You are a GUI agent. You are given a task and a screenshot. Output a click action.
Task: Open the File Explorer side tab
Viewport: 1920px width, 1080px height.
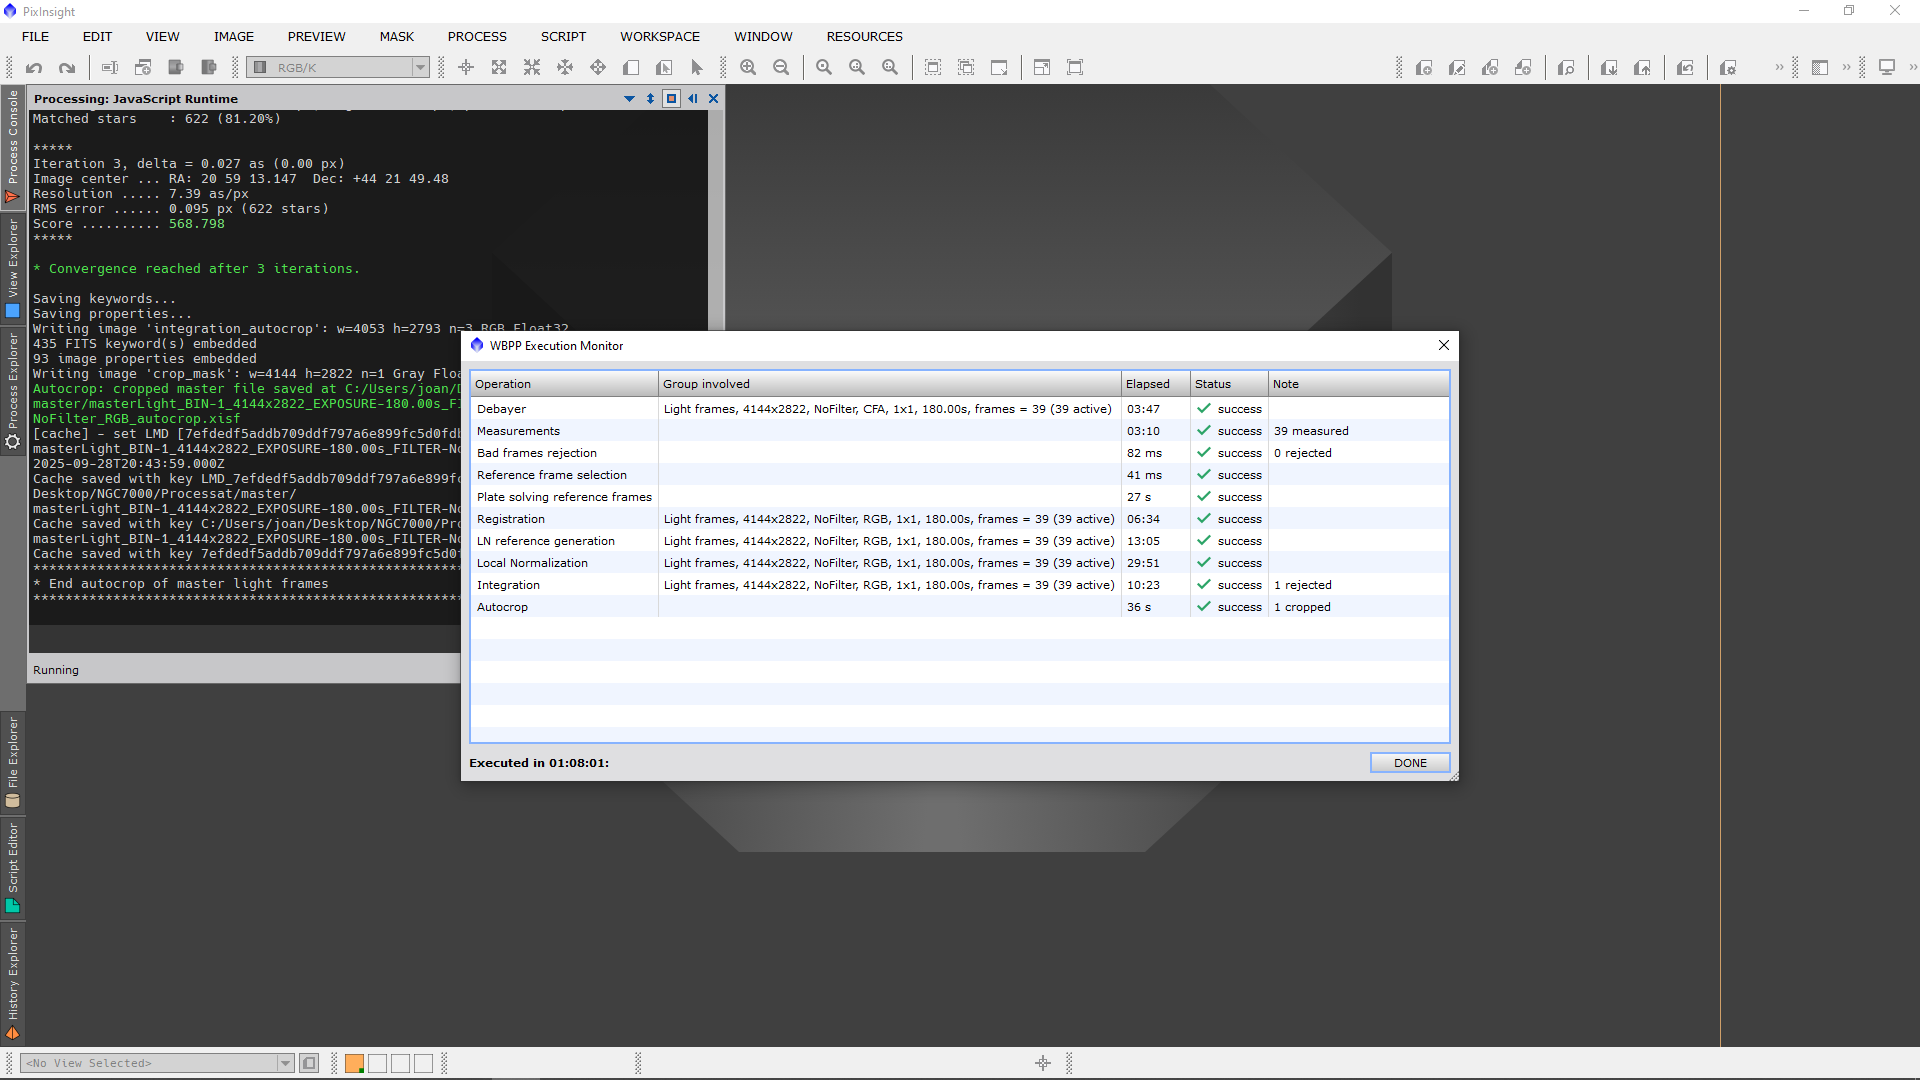(13, 762)
